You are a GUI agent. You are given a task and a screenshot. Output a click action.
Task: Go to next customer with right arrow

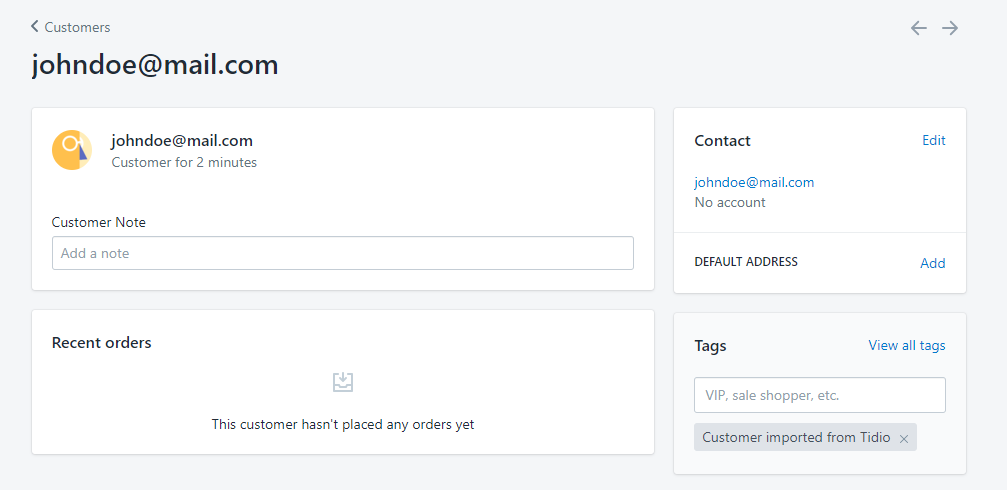pos(950,28)
